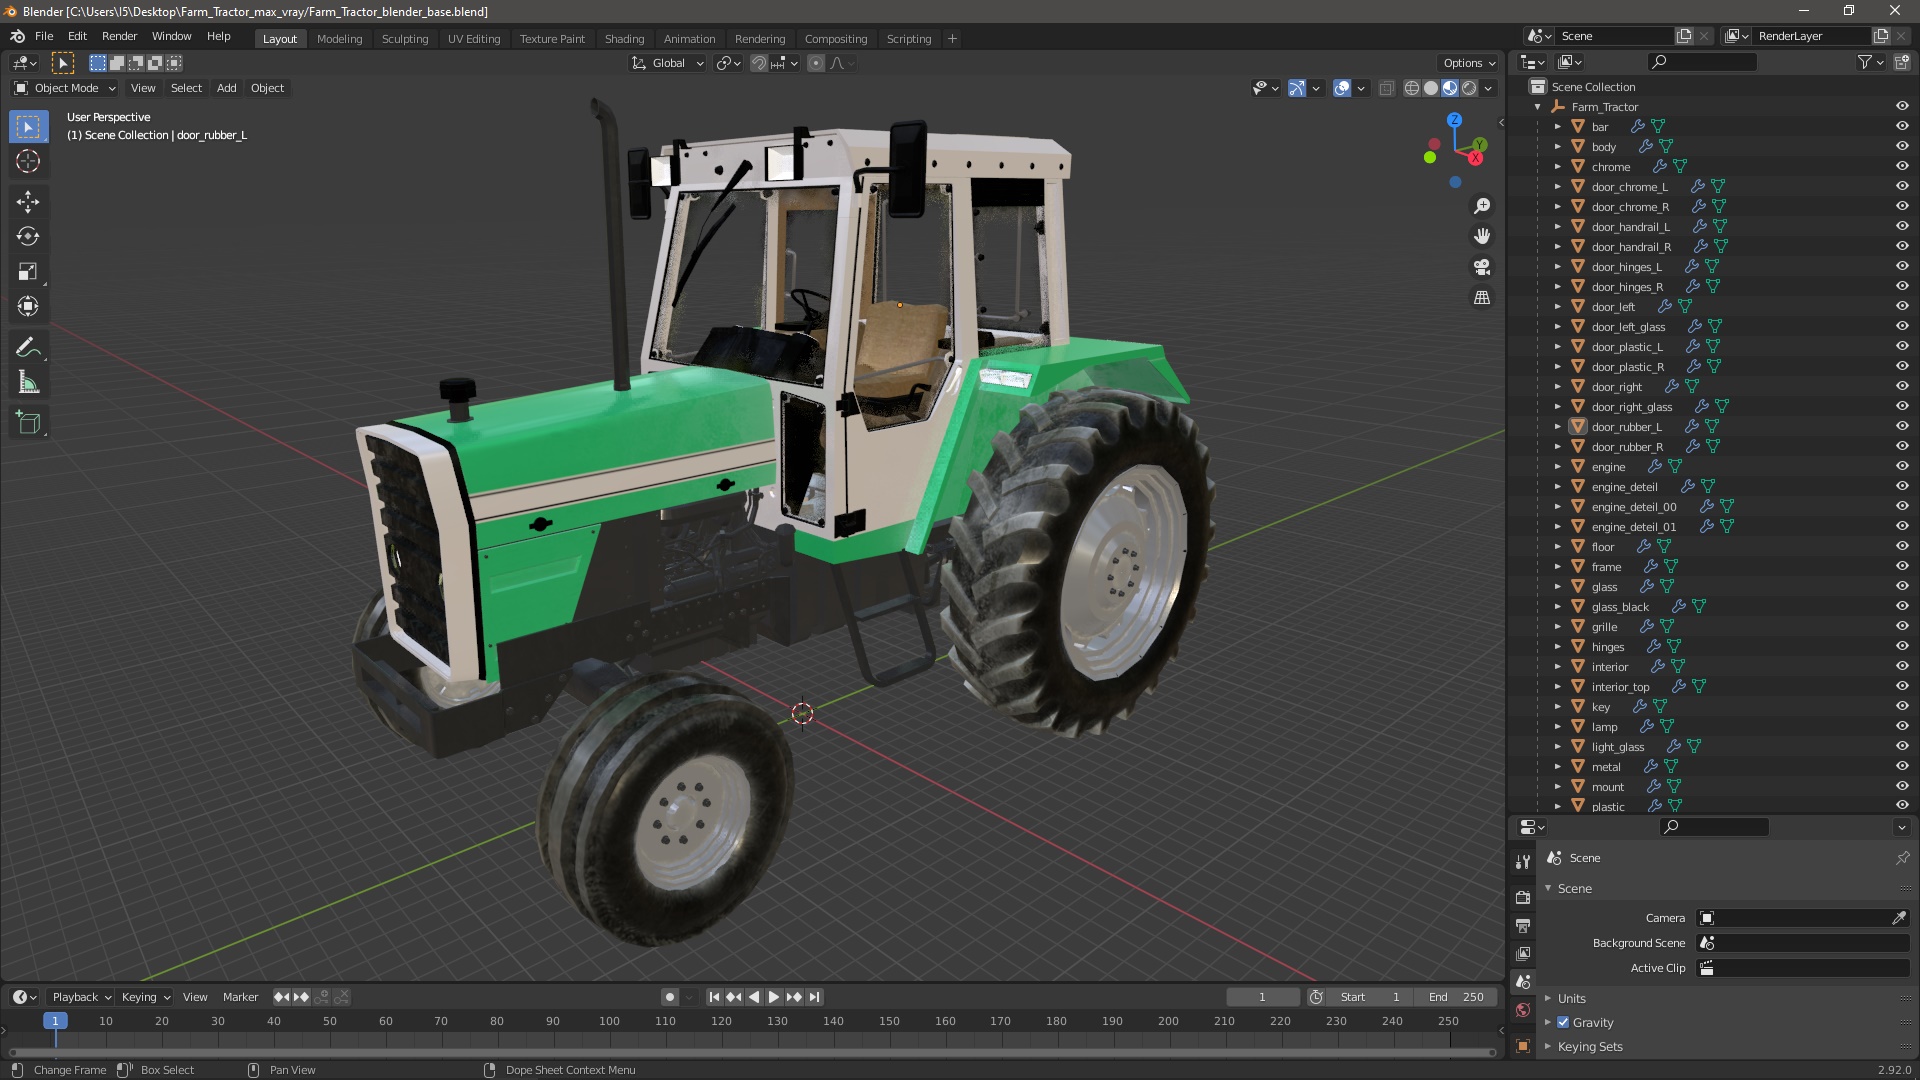The height and width of the screenshot is (1080, 1920).
Task: Select the Move tool in toolbar
Action: pos(28,202)
